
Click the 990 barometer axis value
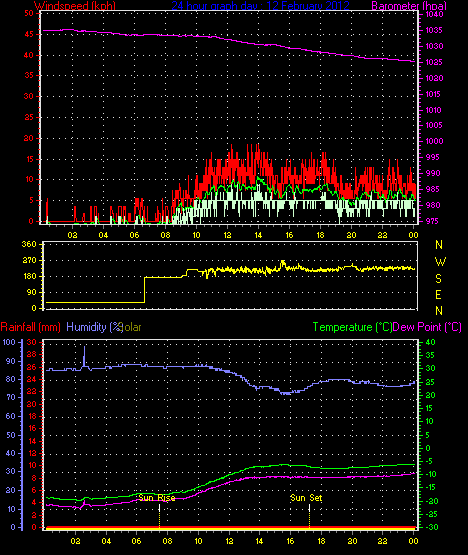tap(433, 173)
